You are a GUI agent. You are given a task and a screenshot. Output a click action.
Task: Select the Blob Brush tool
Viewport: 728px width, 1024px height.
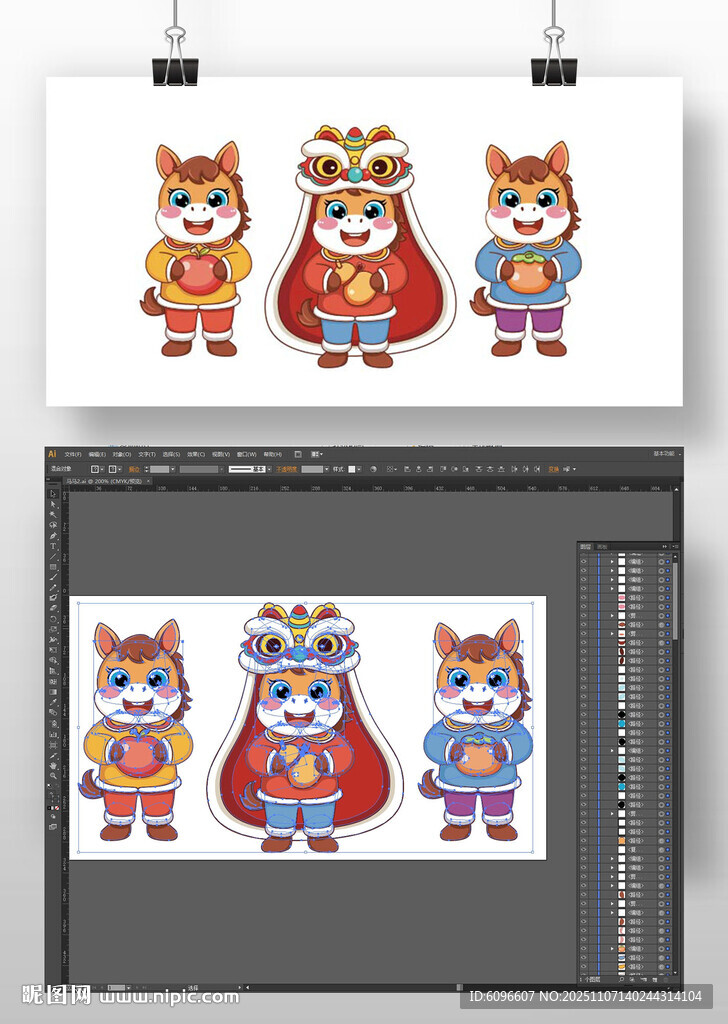tap(53, 598)
